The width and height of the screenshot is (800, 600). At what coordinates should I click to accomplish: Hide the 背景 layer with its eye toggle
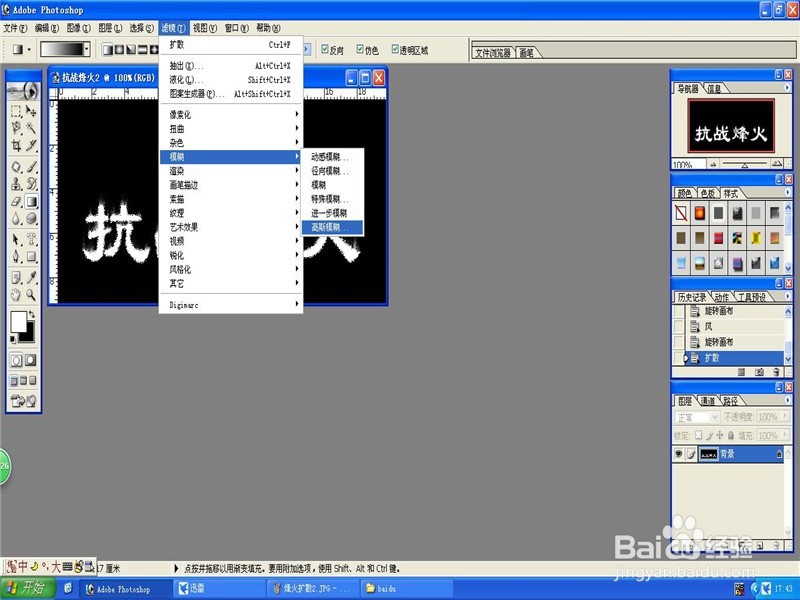click(678, 453)
